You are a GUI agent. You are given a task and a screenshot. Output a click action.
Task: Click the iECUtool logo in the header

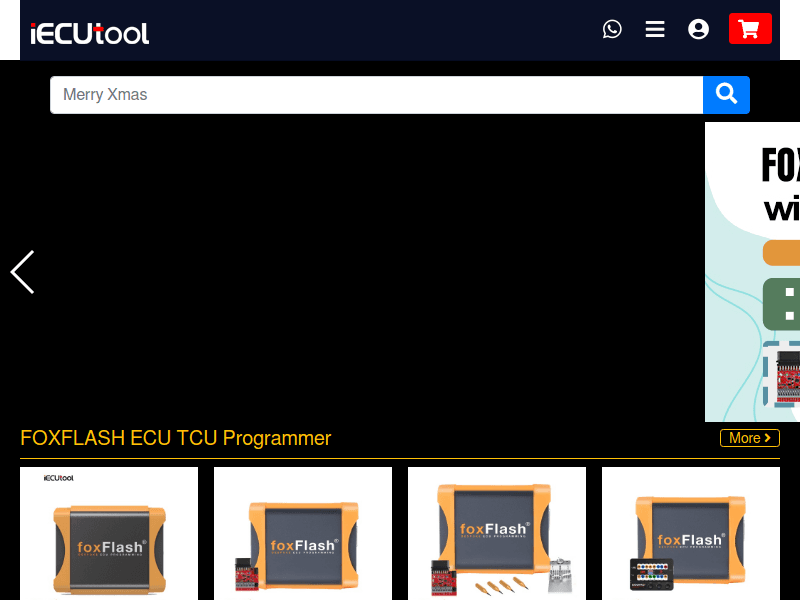click(90, 31)
